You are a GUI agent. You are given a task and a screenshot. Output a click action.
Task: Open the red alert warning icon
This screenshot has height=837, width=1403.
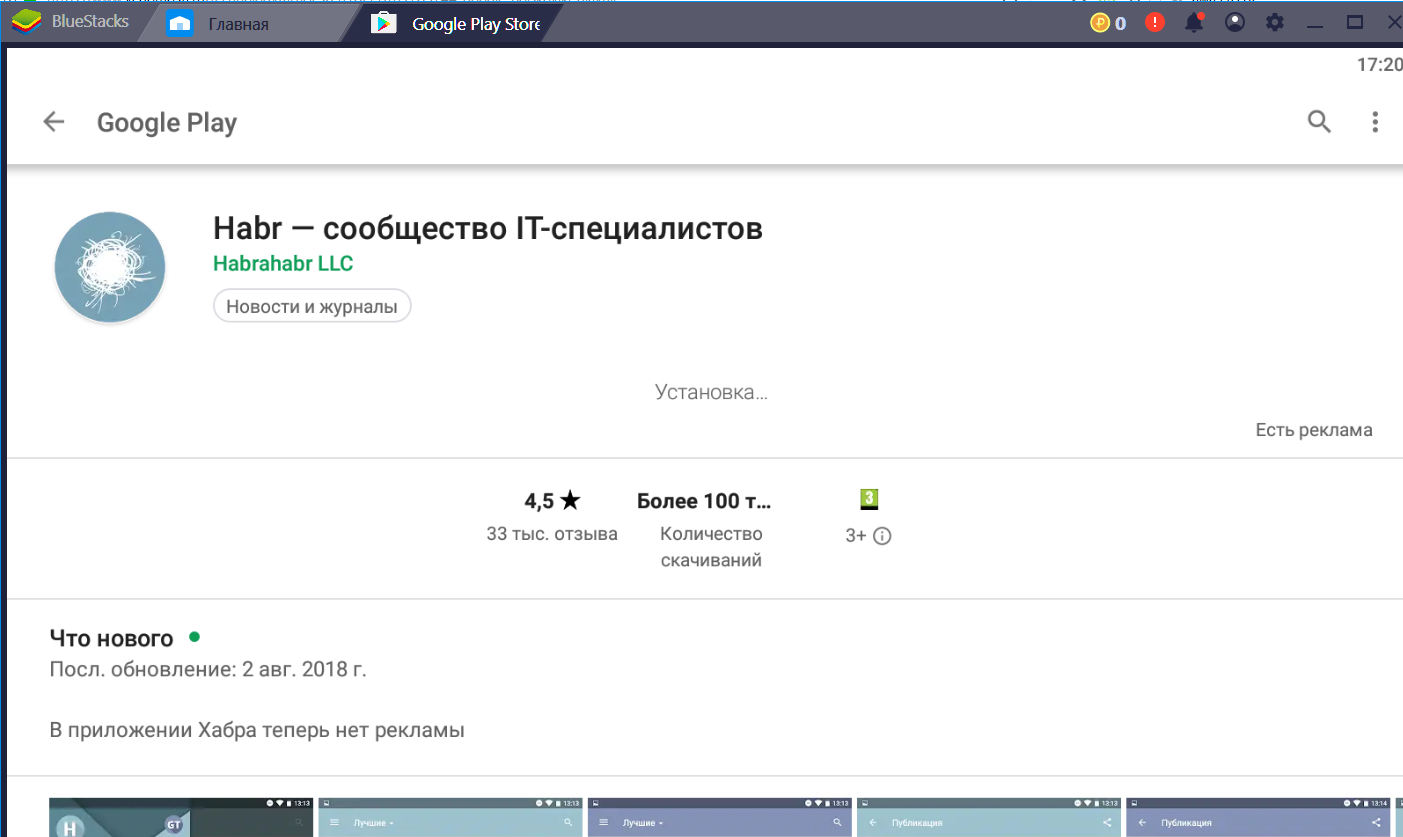tap(1155, 22)
